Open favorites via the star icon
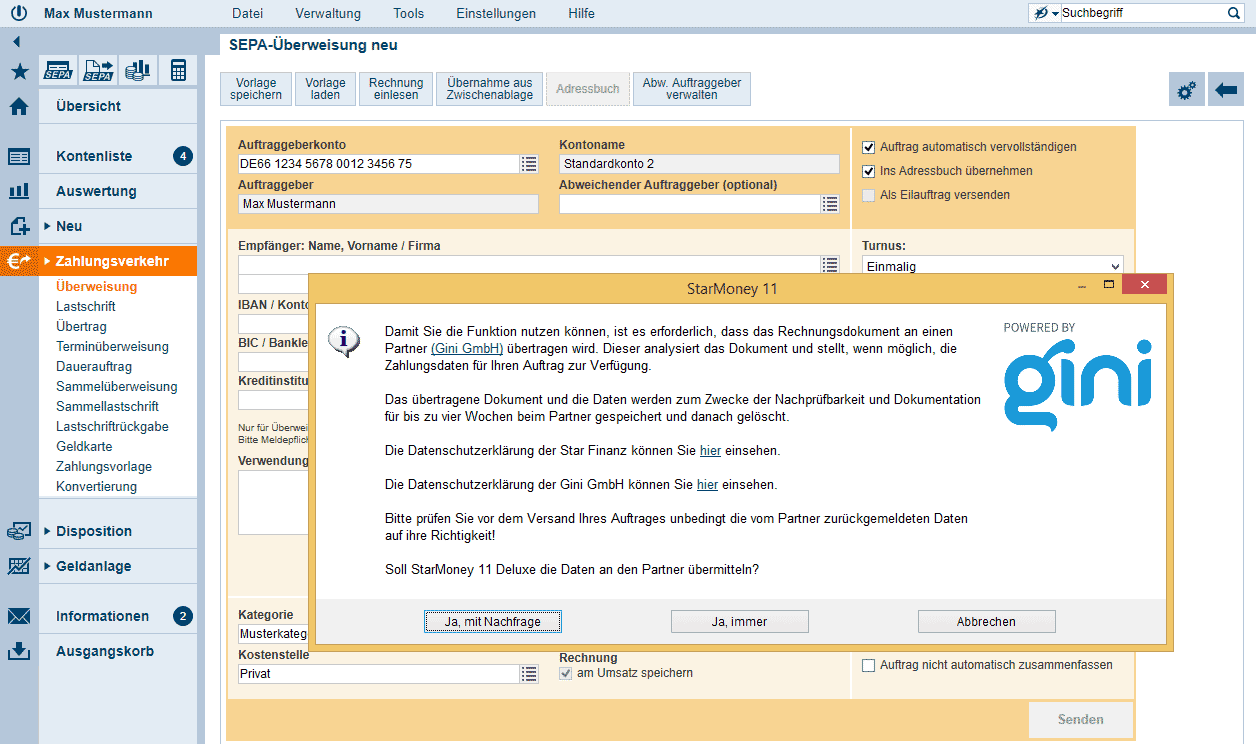The image size is (1256, 744). pyautogui.click(x=19, y=71)
